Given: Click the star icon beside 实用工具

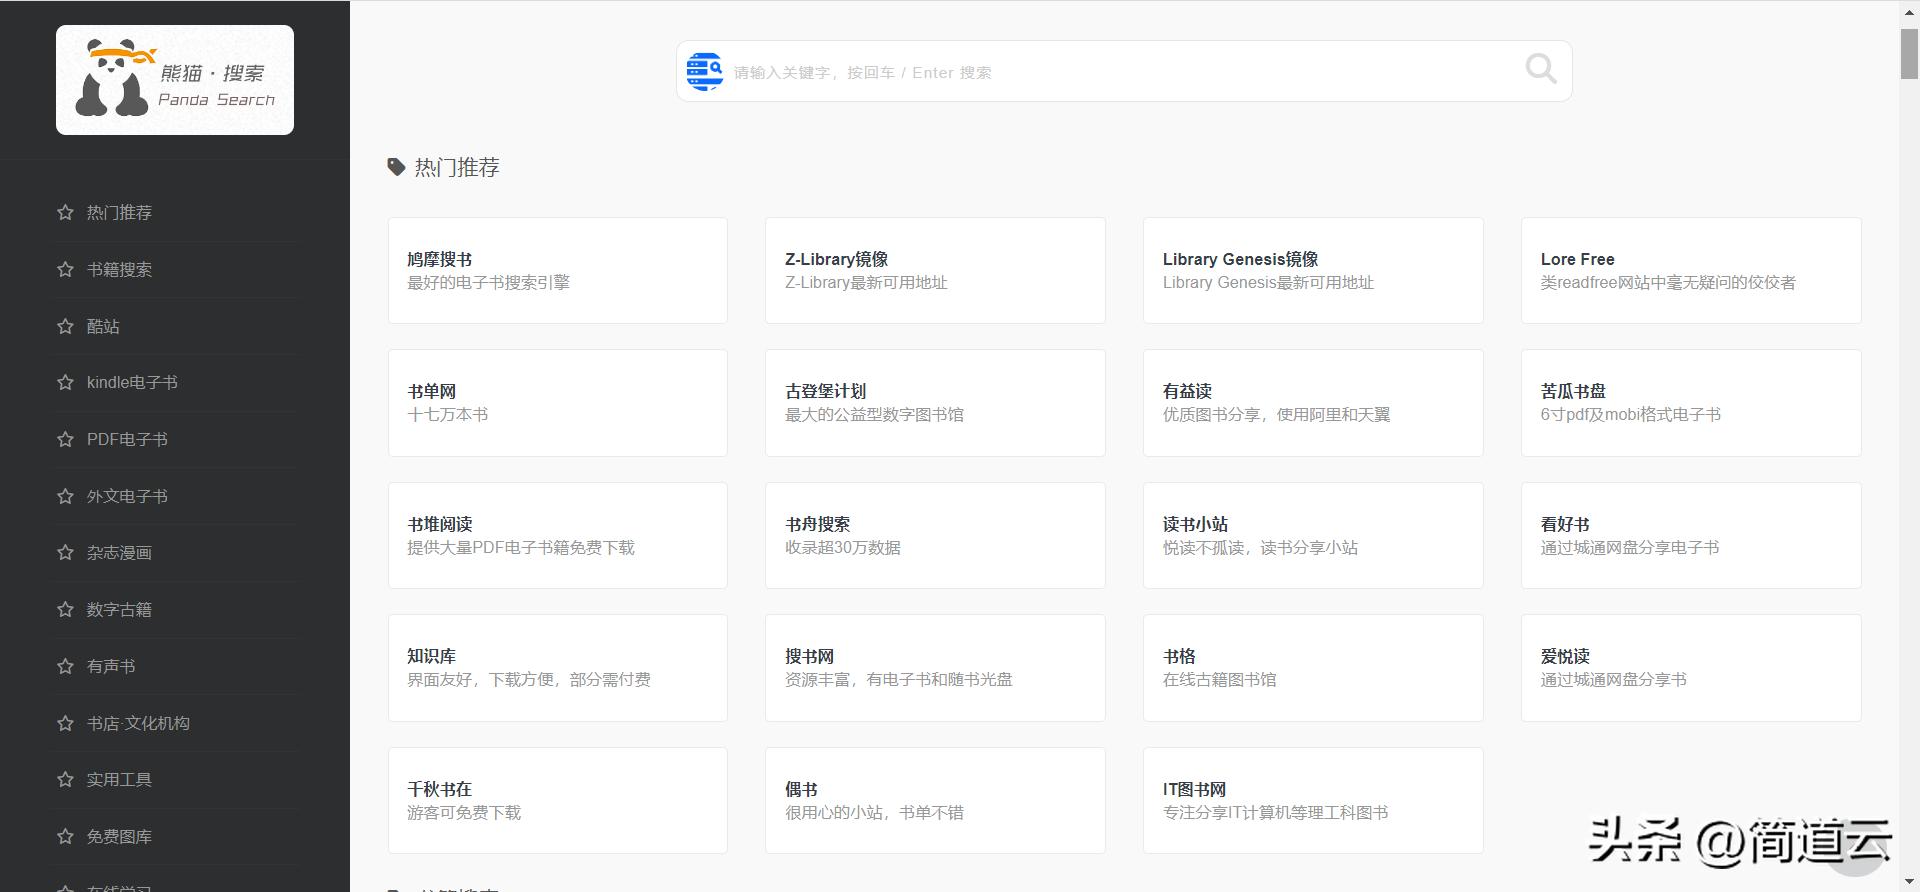Looking at the screenshot, I should point(65,779).
